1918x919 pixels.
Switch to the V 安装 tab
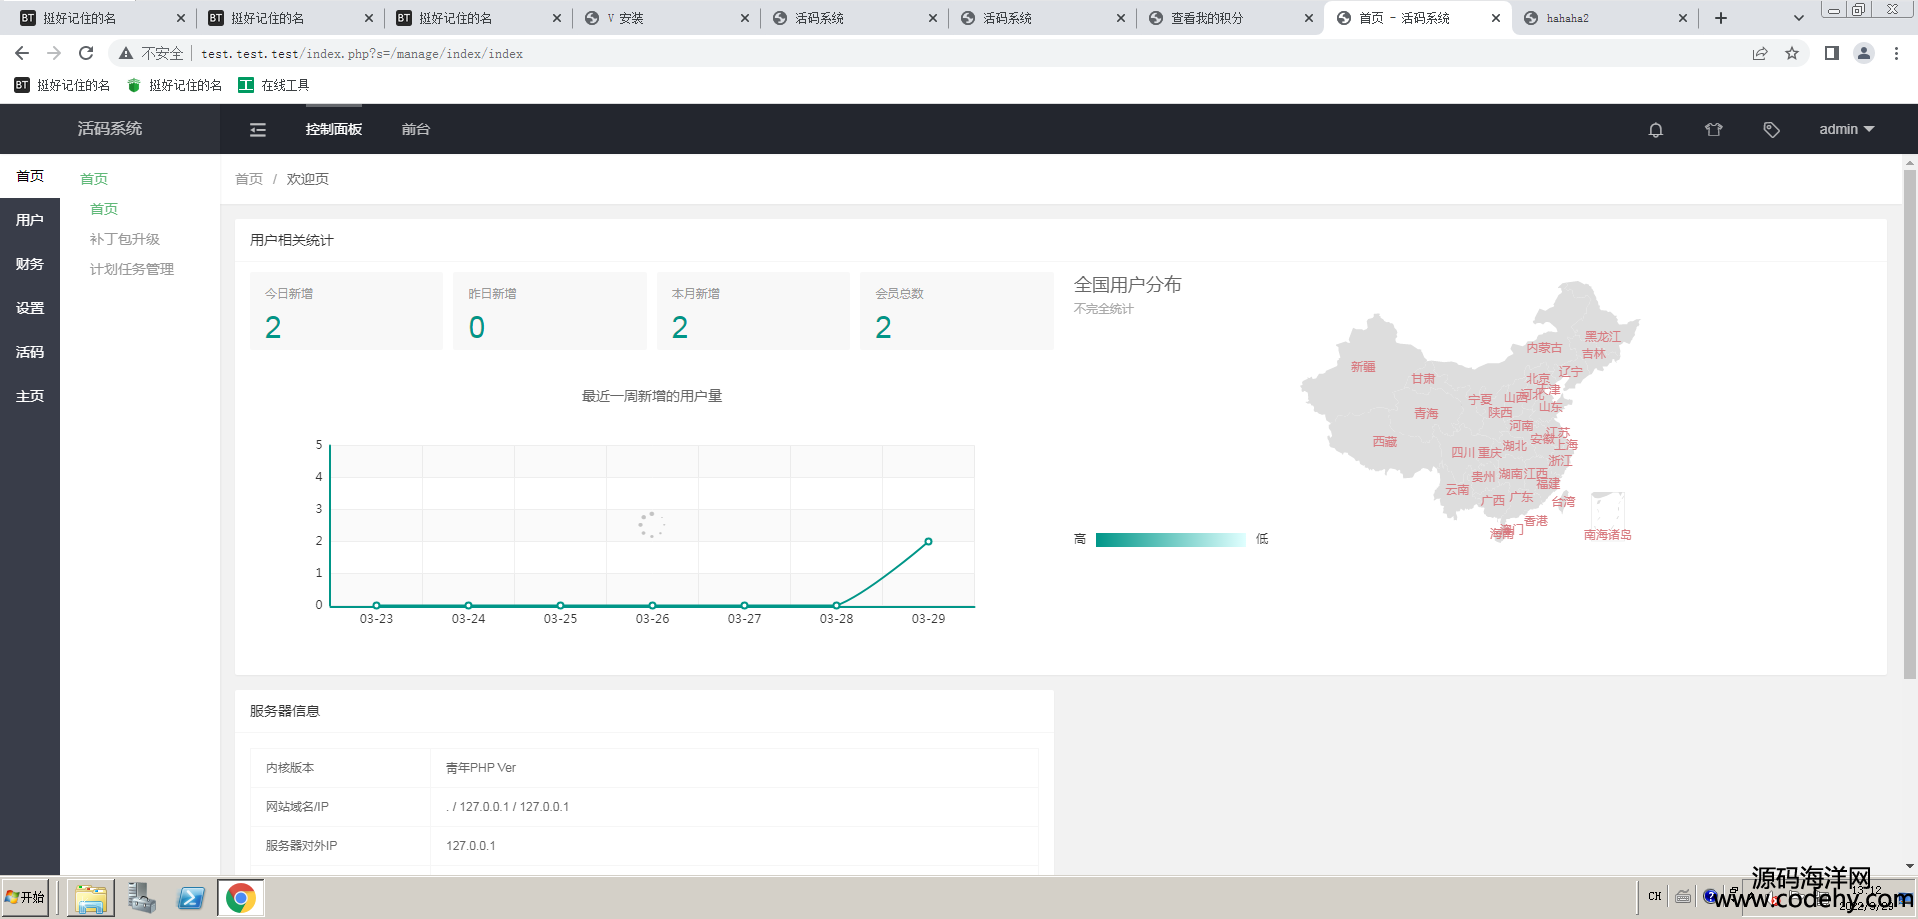(666, 18)
